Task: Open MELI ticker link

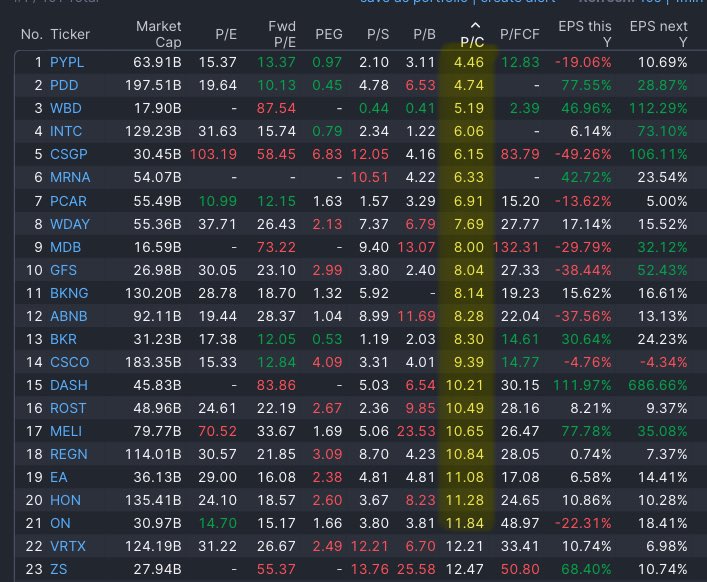Action: point(66,431)
